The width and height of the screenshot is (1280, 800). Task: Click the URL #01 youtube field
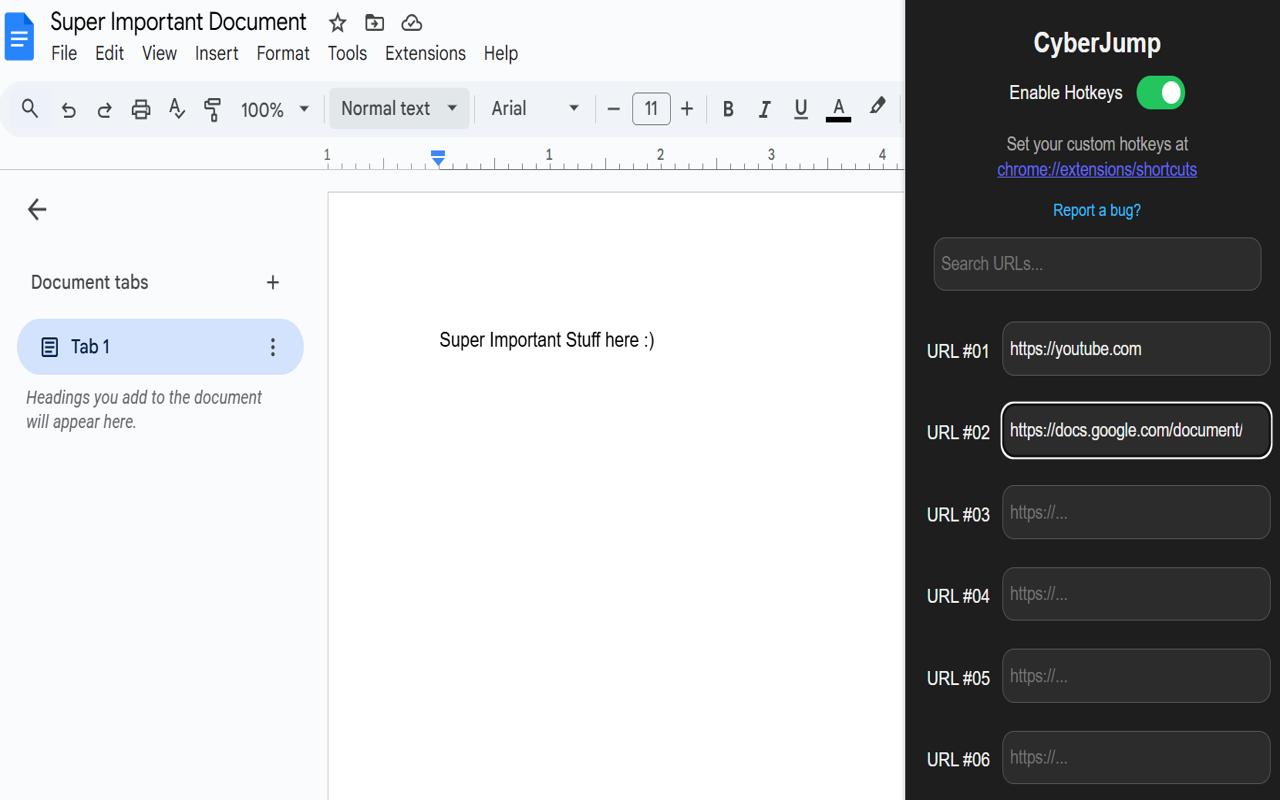click(1136, 349)
